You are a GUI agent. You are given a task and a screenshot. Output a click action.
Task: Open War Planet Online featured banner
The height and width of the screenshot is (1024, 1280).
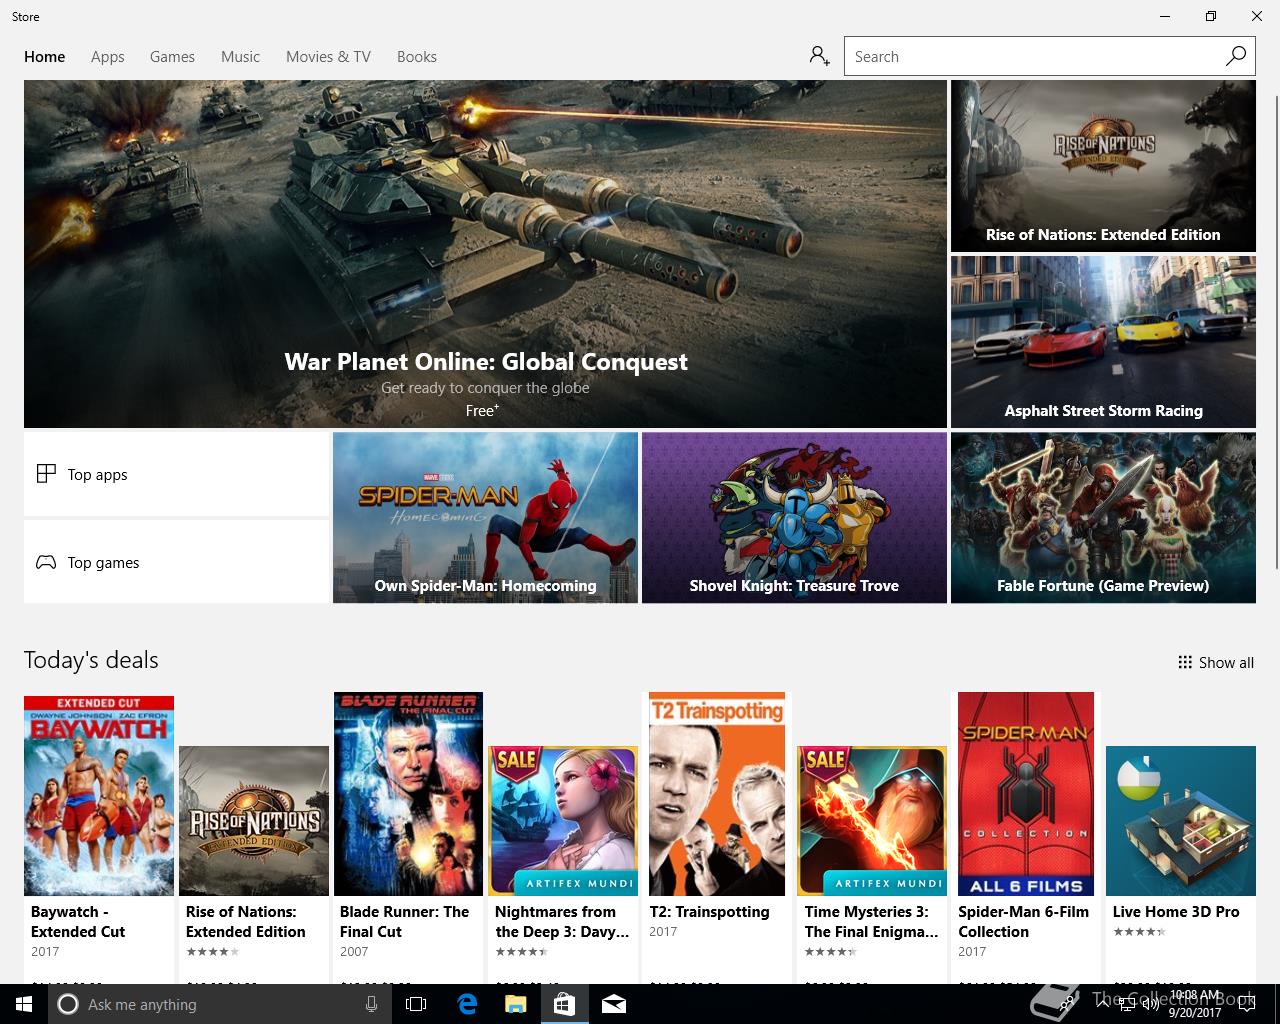(x=485, y=254)
